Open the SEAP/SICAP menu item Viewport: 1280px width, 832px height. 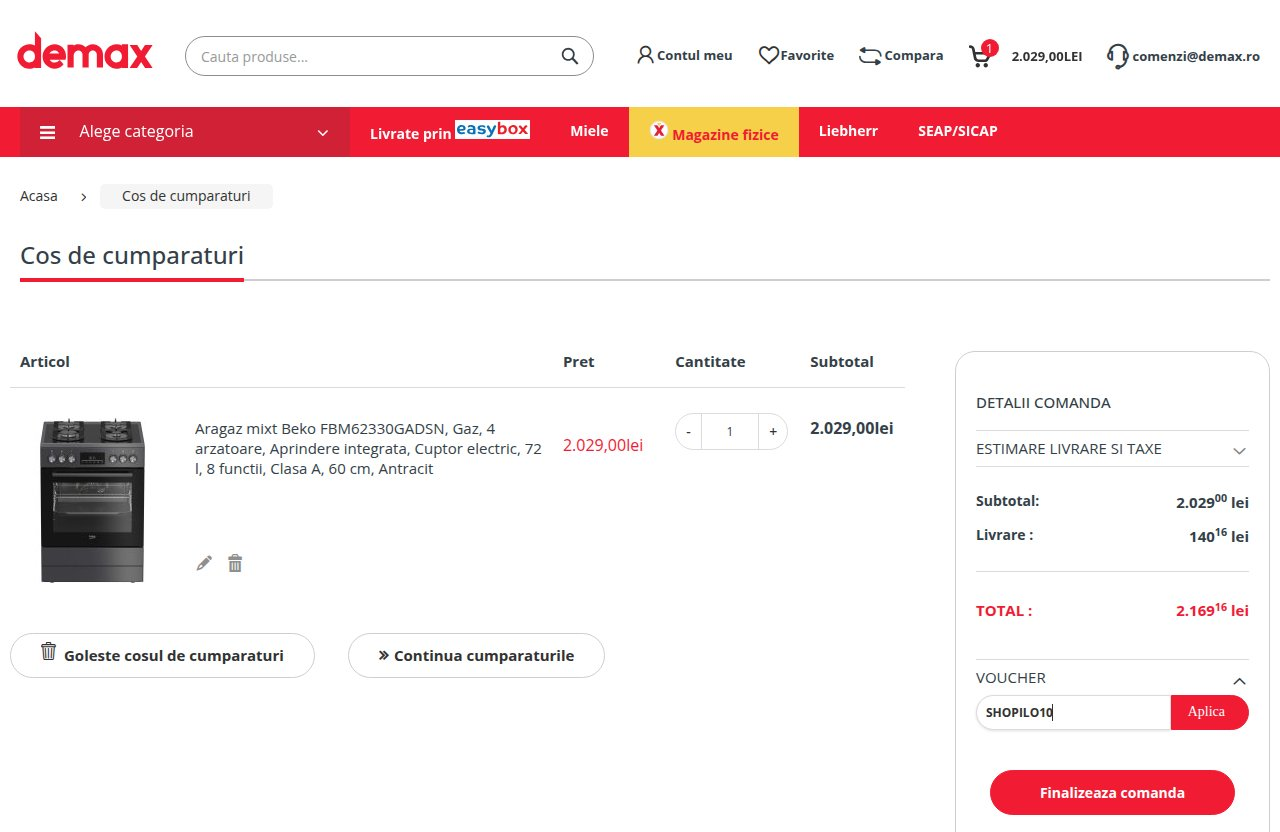(957, 131)
